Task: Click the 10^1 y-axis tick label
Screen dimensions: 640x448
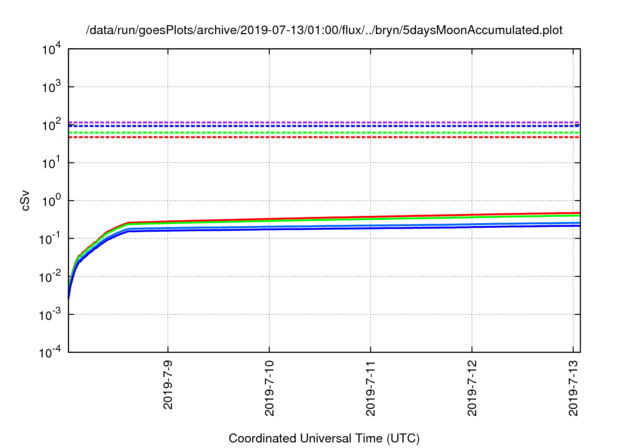Action: pyautogui.click(x=51, y=162)
